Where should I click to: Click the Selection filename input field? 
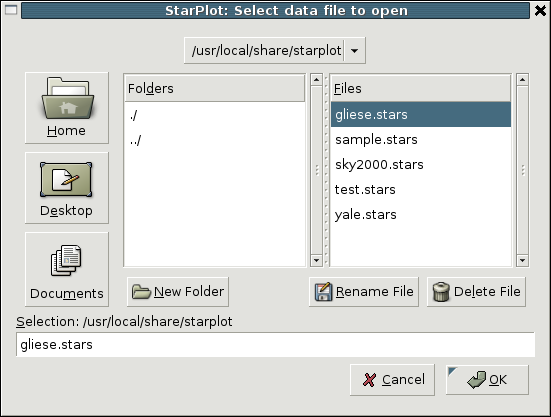(276, 345)
